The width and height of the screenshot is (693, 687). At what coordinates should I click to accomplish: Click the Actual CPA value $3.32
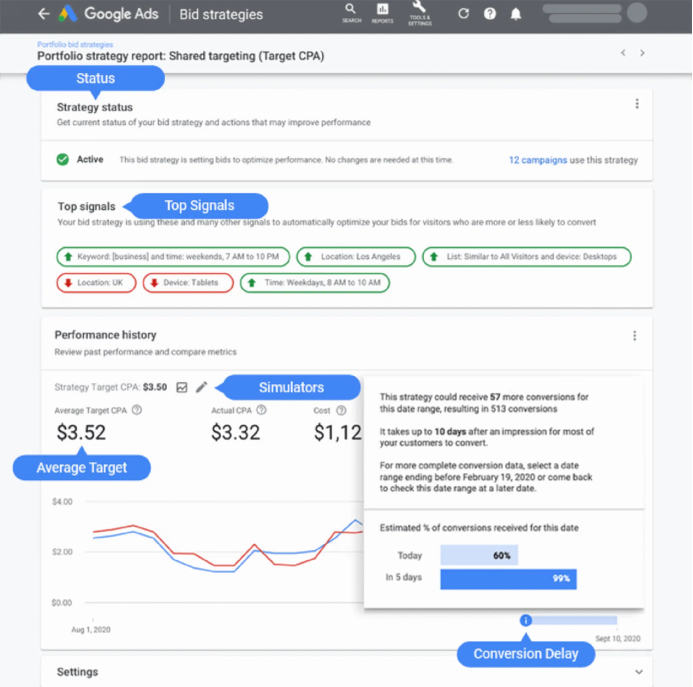236,432
